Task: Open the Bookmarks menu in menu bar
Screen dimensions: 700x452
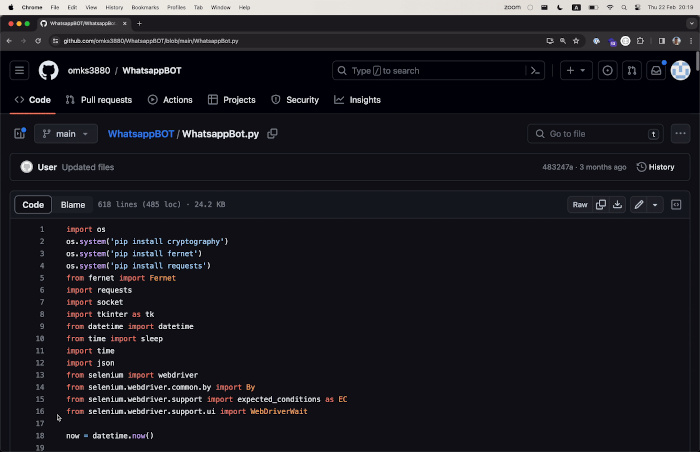Action: pyautogui.click(x=145, y=7)
